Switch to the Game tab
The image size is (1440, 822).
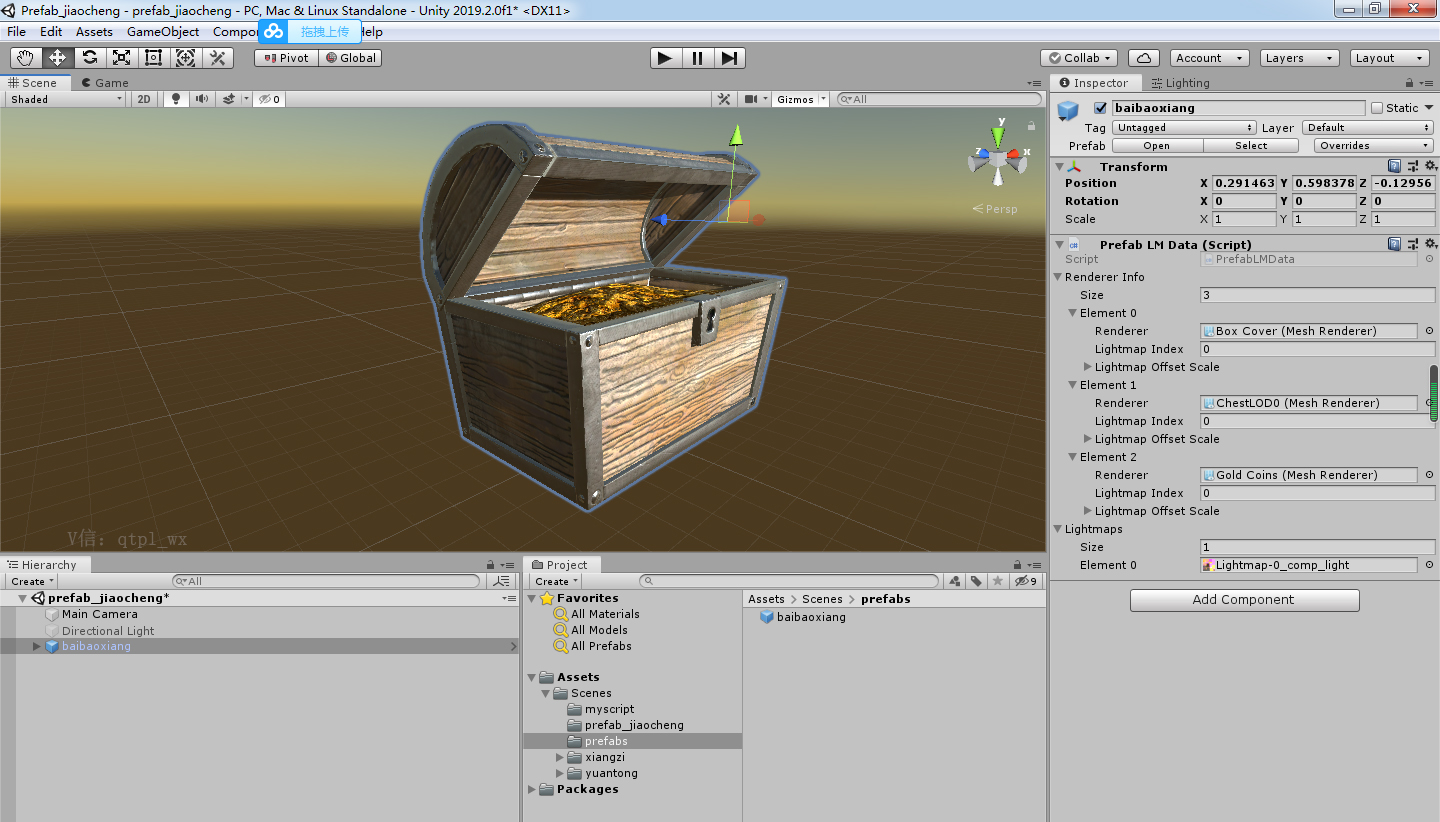104,83
